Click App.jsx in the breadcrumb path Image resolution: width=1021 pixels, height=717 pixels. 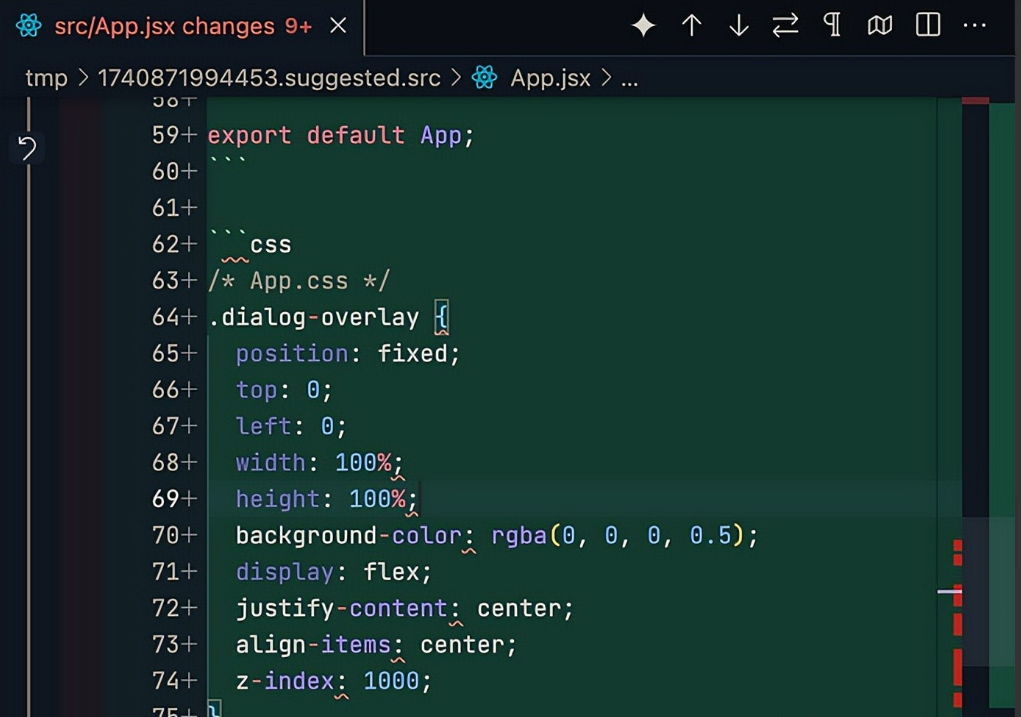pyautogui.click(x=550, y=78)
